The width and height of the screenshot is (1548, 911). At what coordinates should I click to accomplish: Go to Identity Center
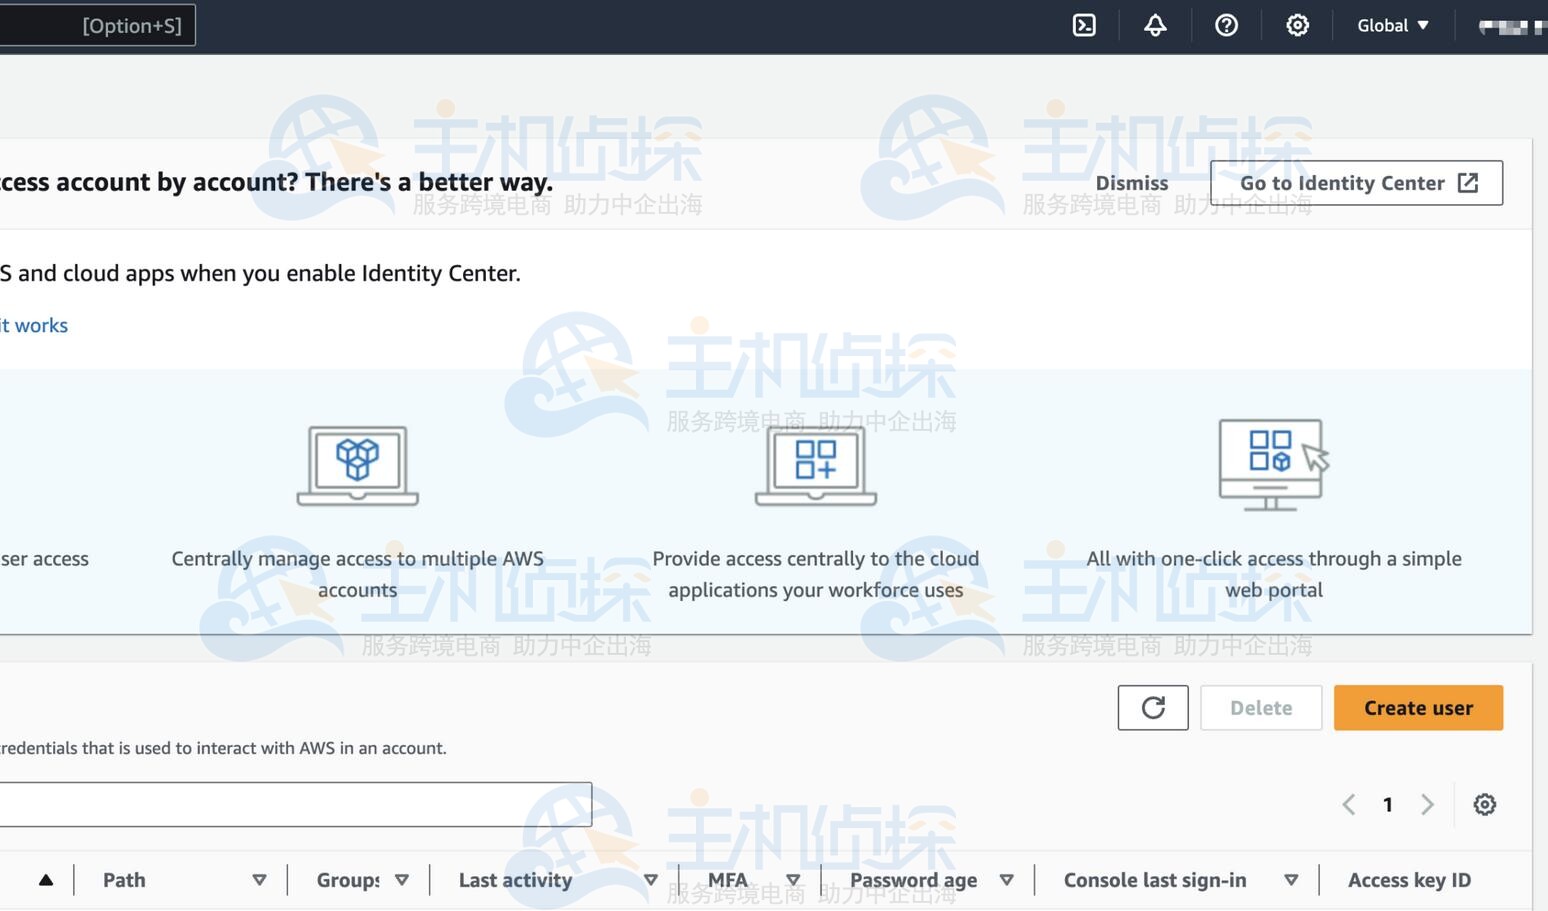click(x=1356, y=183)
